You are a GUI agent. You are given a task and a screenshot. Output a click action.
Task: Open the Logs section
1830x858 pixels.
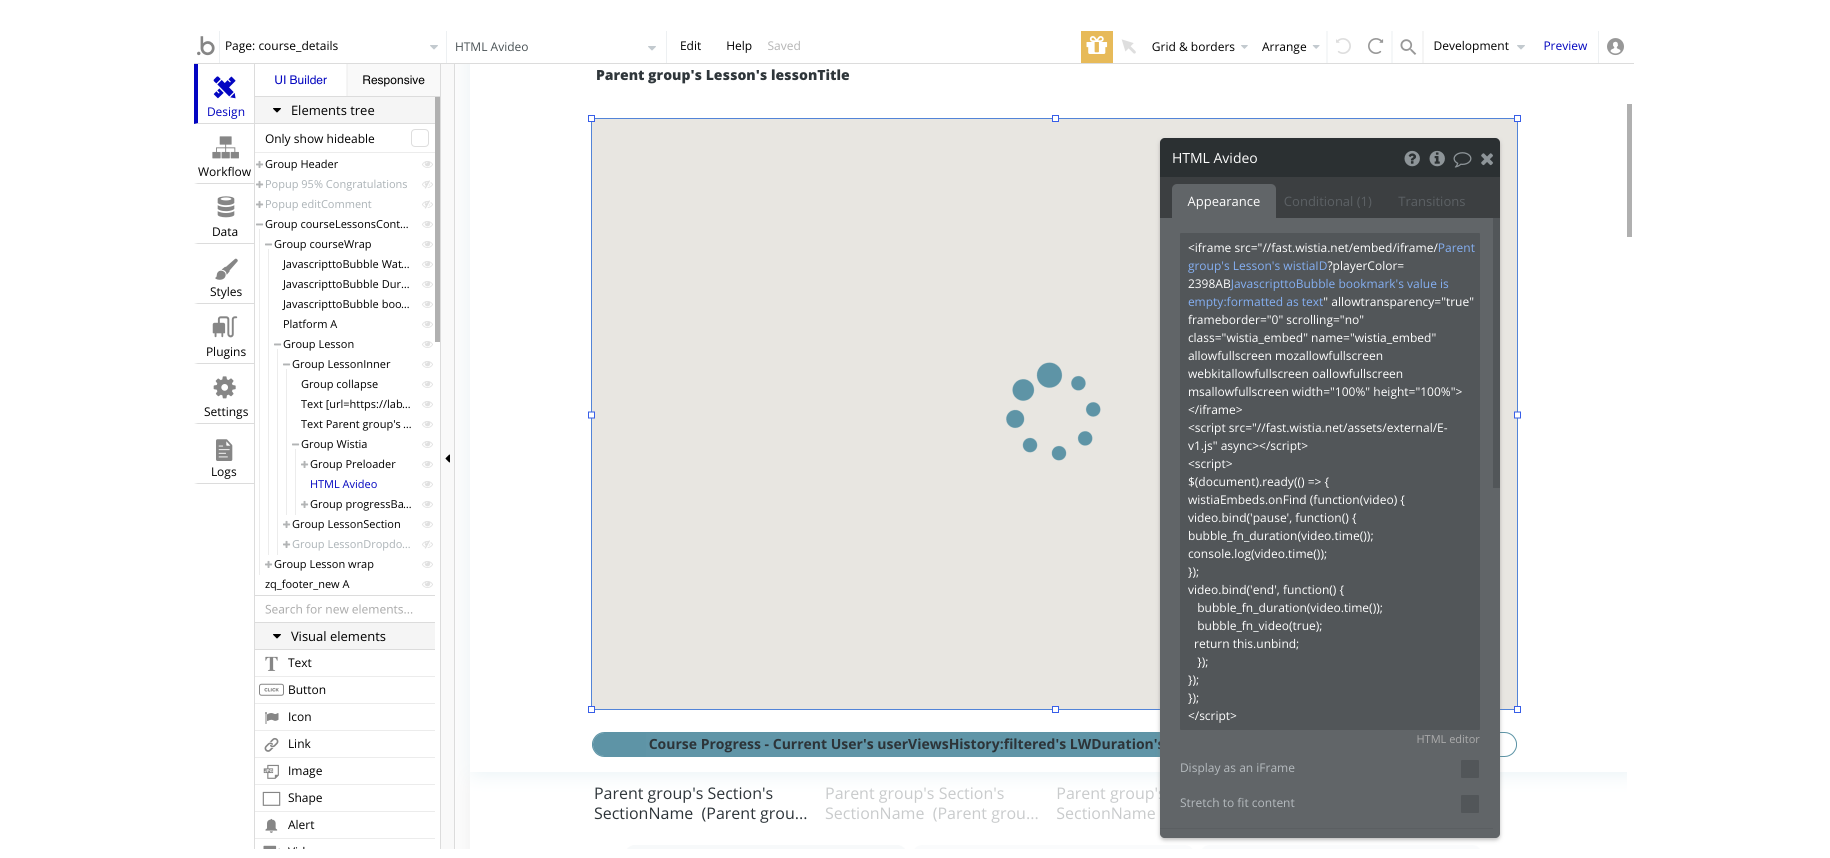(x=224, y=457)
